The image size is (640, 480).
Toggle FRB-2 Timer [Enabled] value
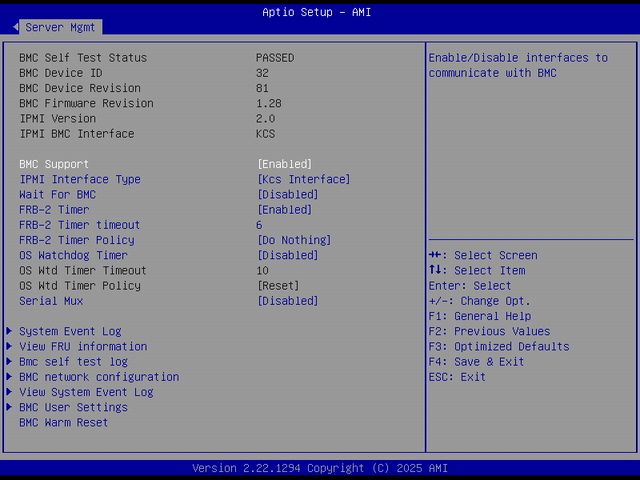click(x=284, y=210)
